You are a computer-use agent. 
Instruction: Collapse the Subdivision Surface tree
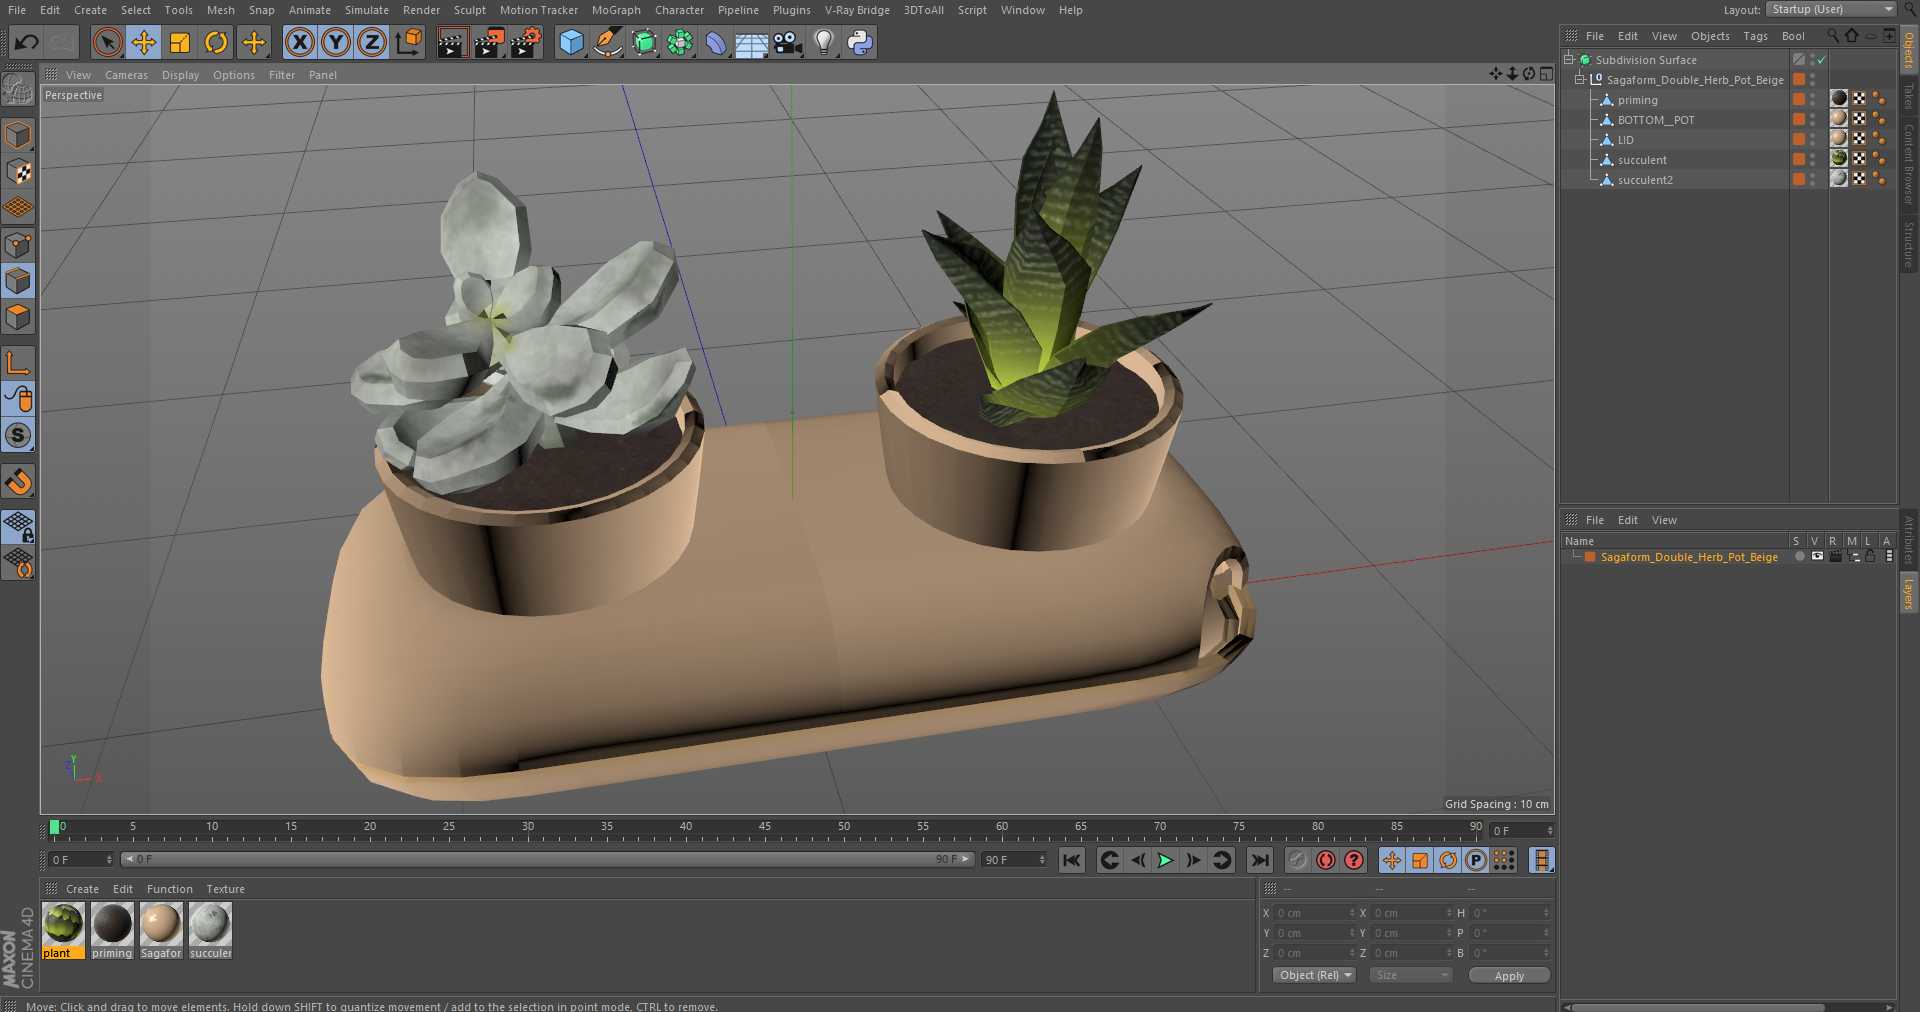point(1569,59)
